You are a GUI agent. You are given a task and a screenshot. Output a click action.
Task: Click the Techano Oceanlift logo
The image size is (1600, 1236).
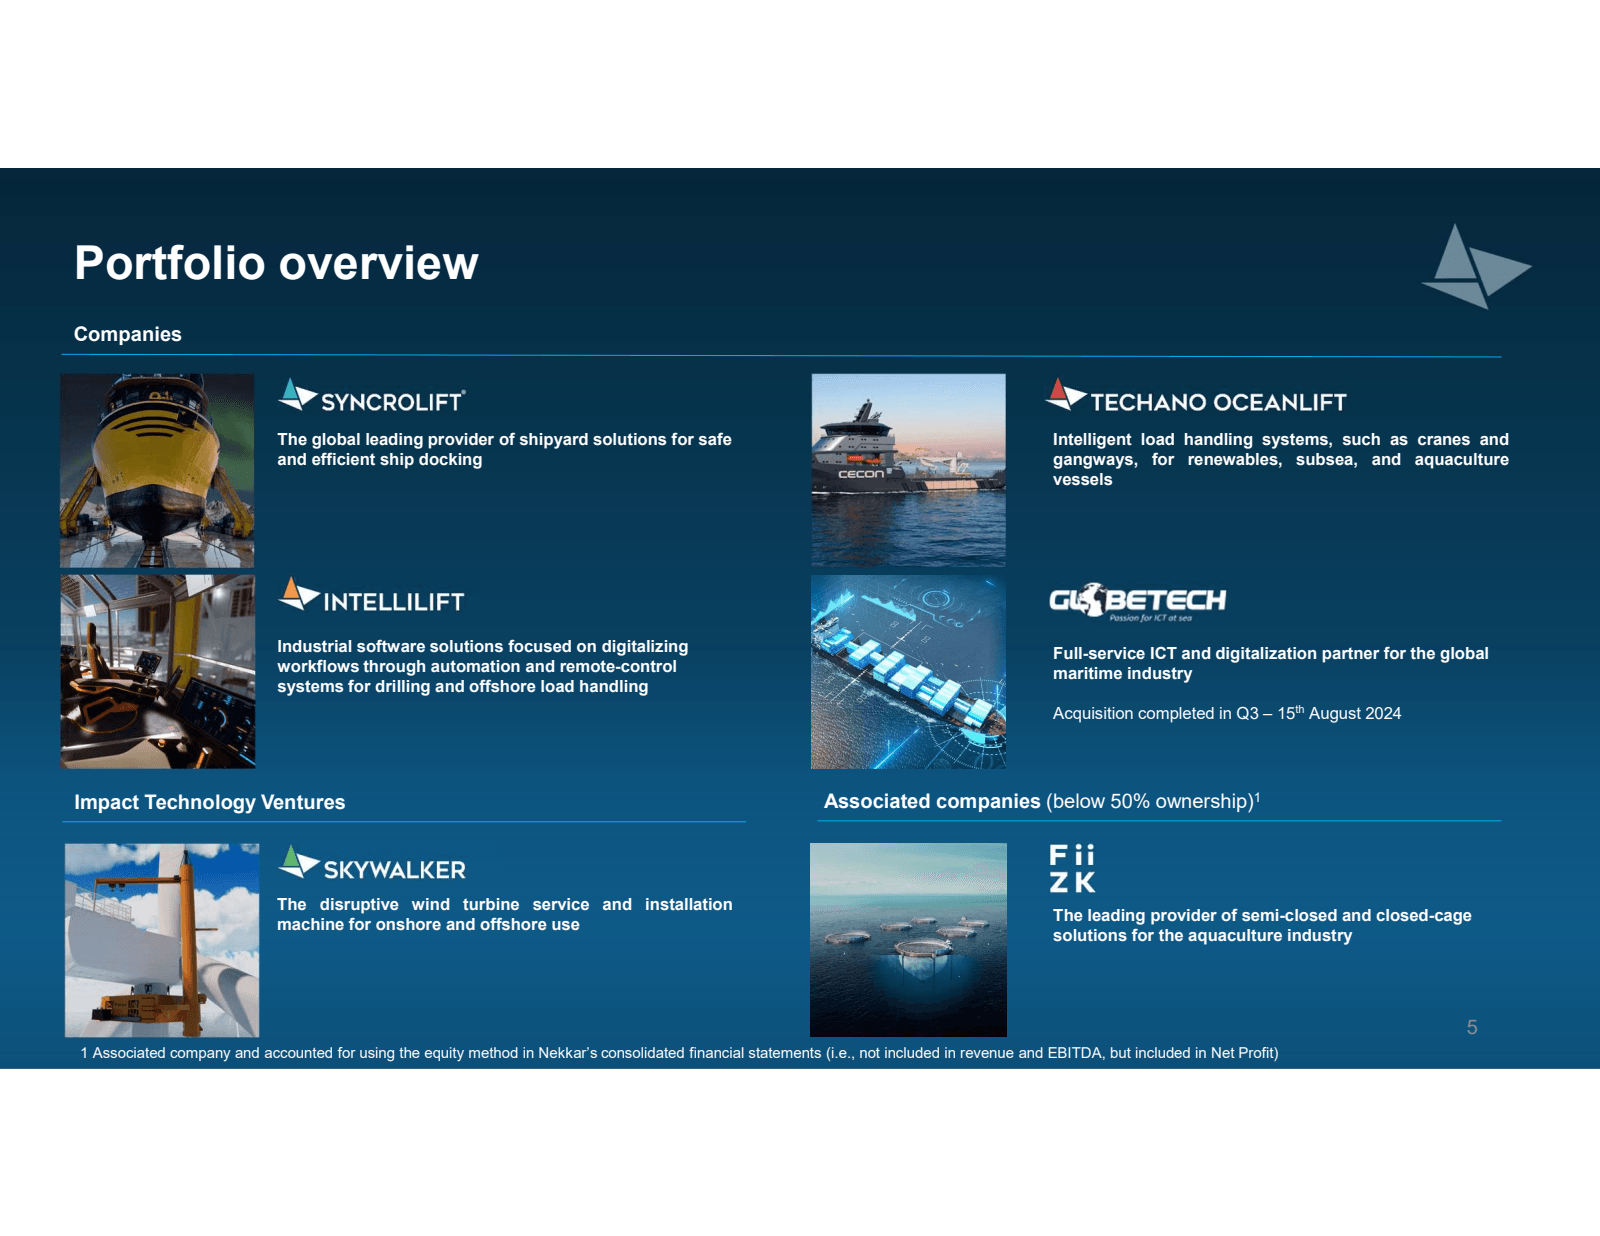(x=1196, y=396)
